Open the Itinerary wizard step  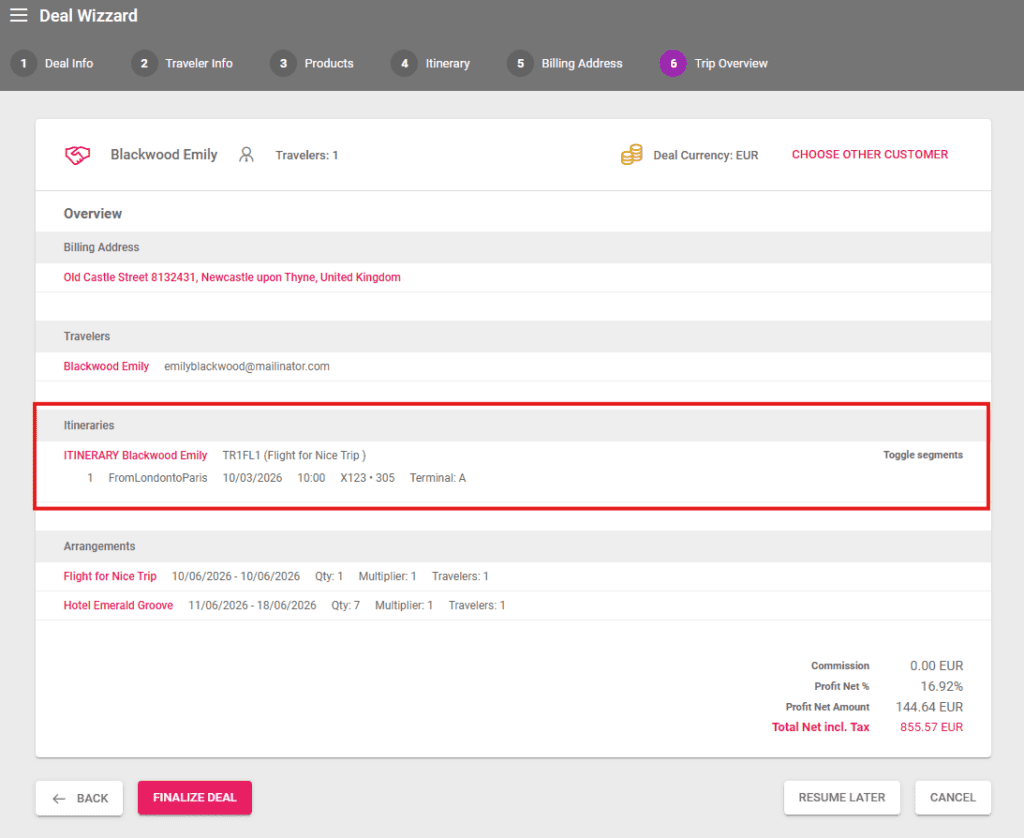(447, 63)
